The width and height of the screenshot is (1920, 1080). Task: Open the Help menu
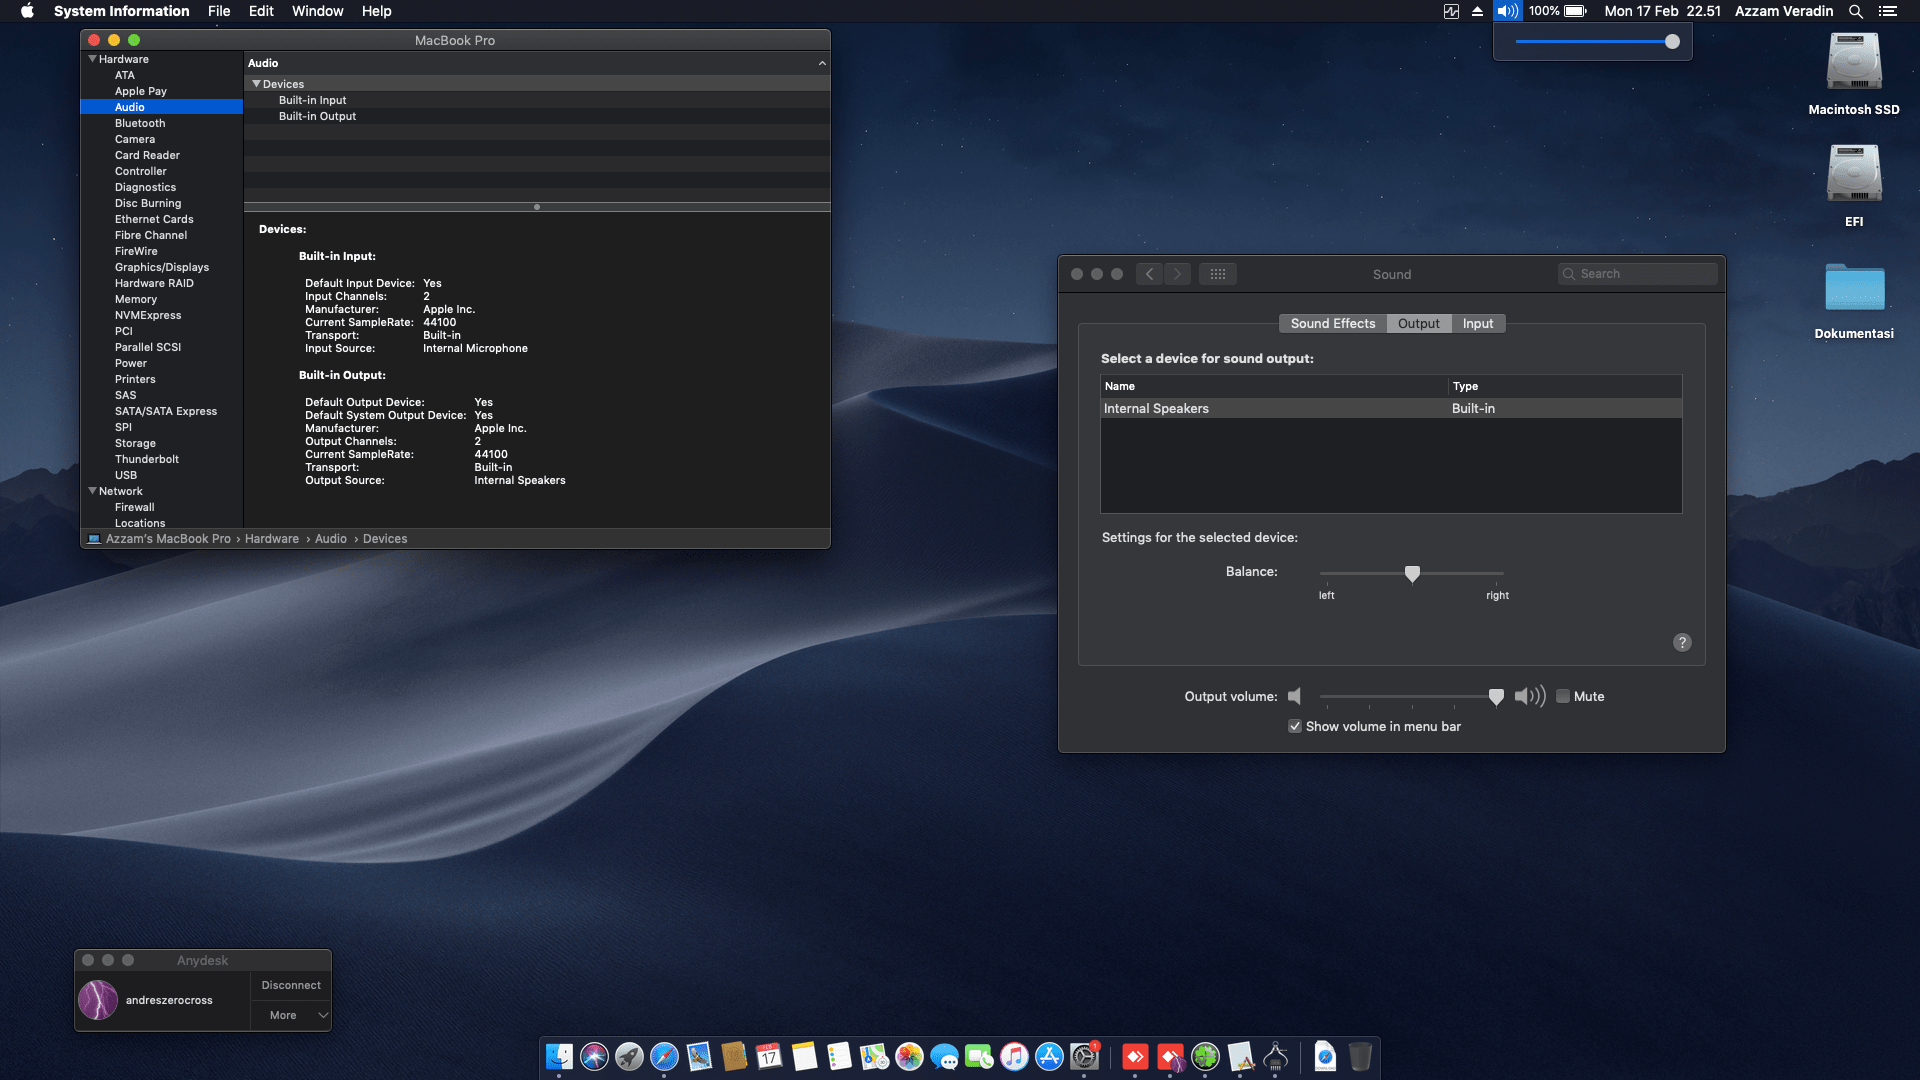[x=376, y=11]
